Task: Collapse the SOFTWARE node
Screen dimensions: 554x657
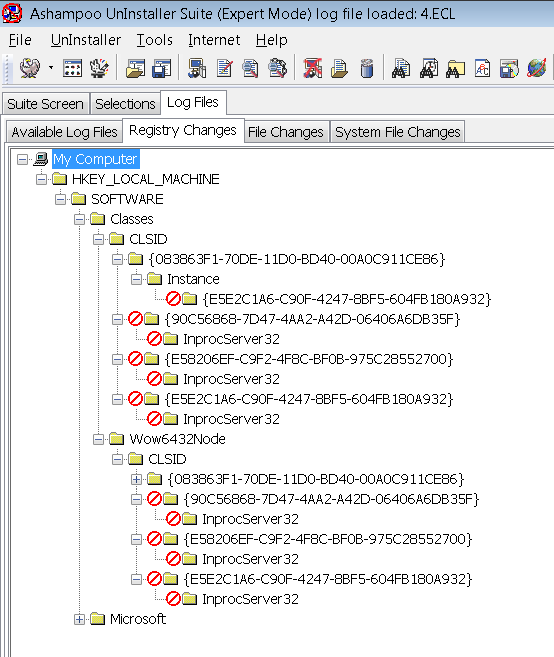Action: [x=60, y=199]
